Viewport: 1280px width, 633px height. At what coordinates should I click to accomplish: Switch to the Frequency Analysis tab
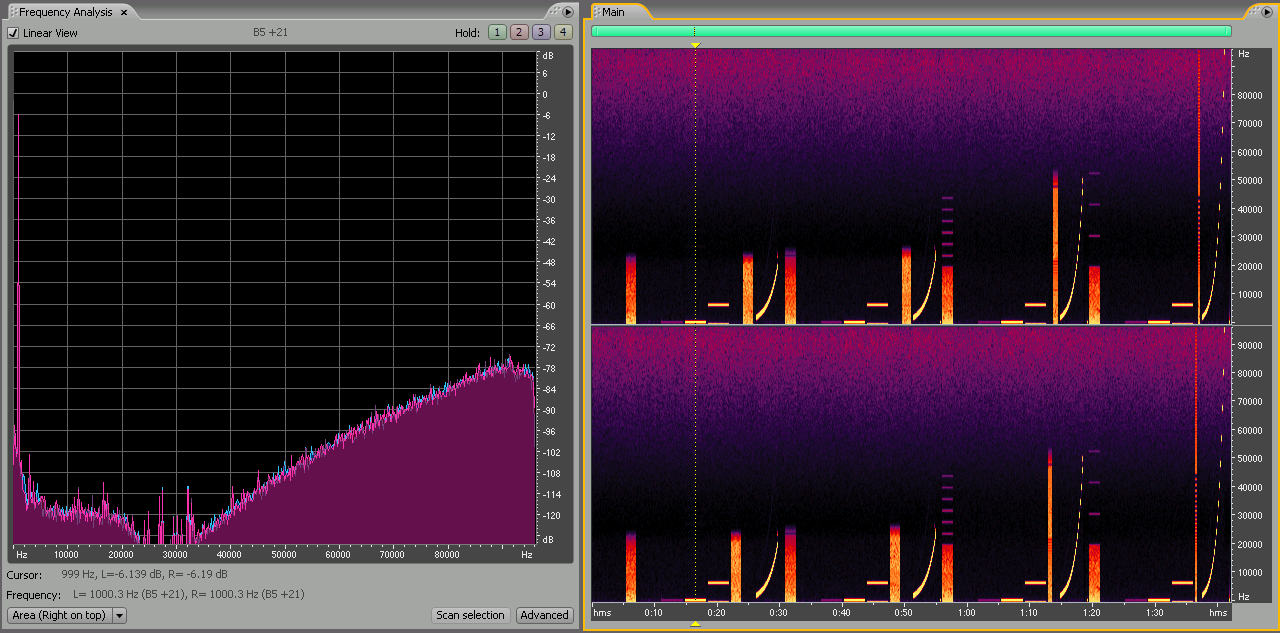pos(65,12)
